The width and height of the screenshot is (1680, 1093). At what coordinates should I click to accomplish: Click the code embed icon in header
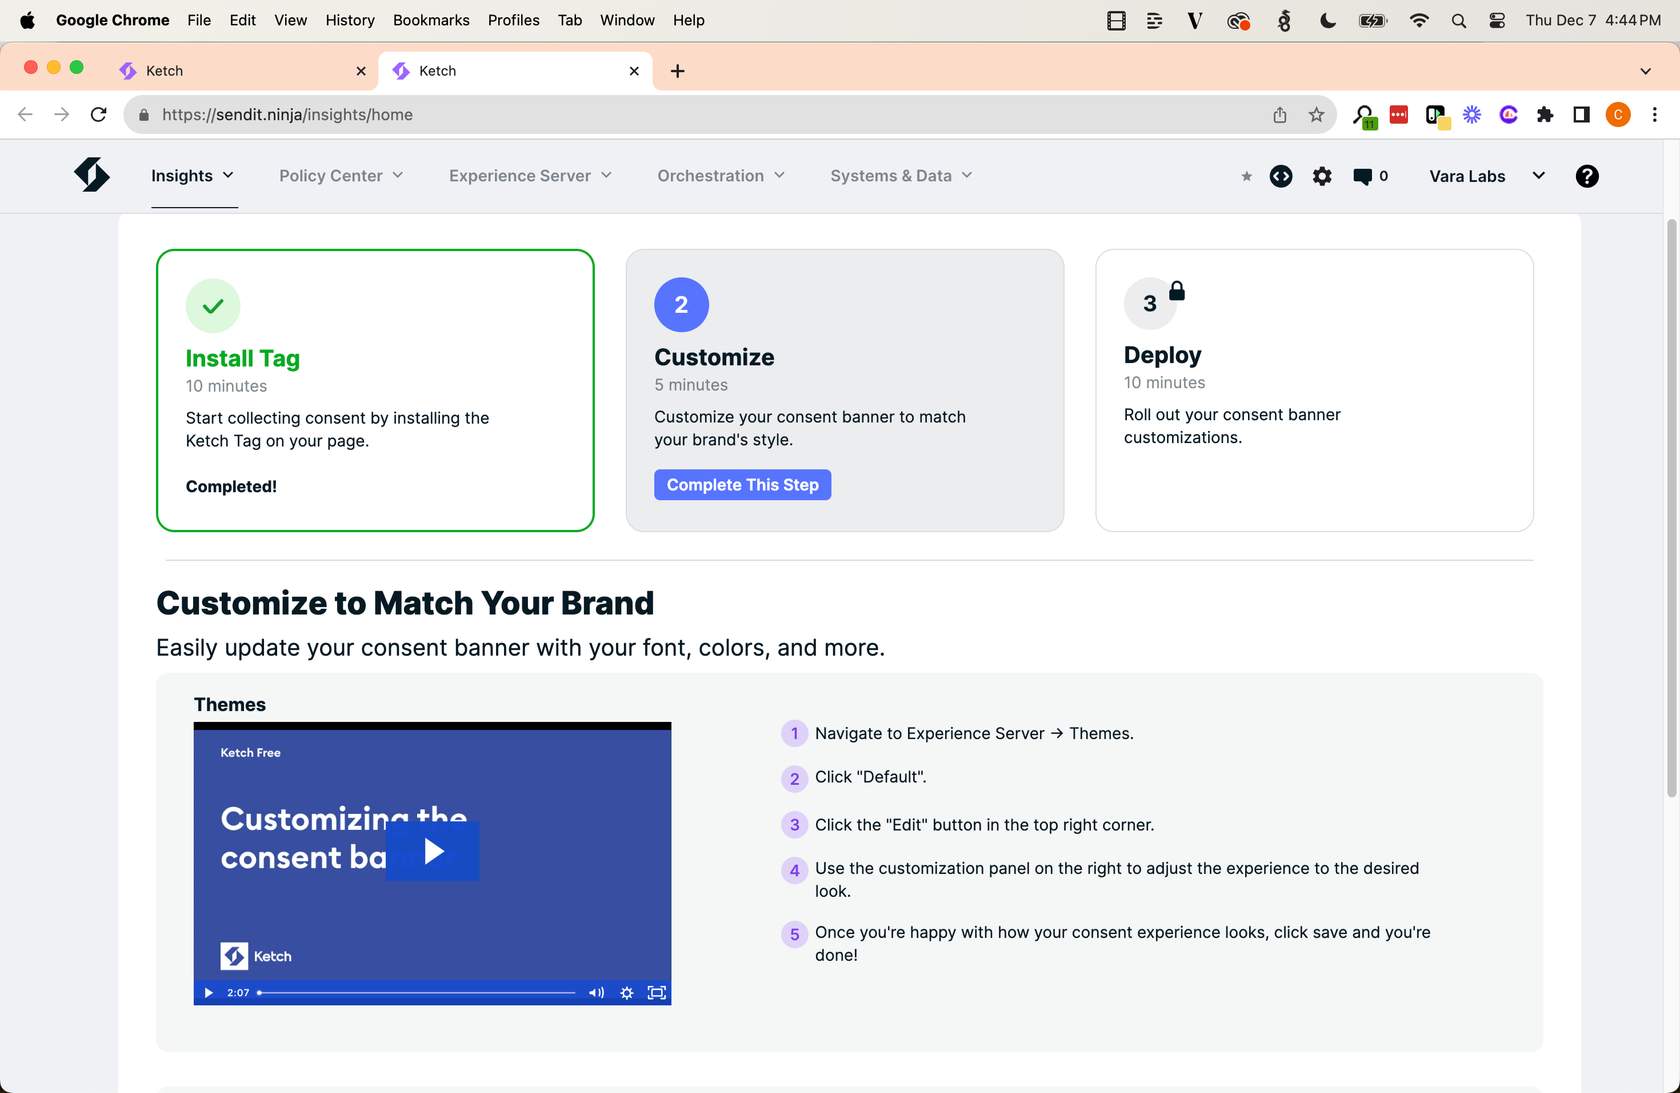(x=1281, y=176)
